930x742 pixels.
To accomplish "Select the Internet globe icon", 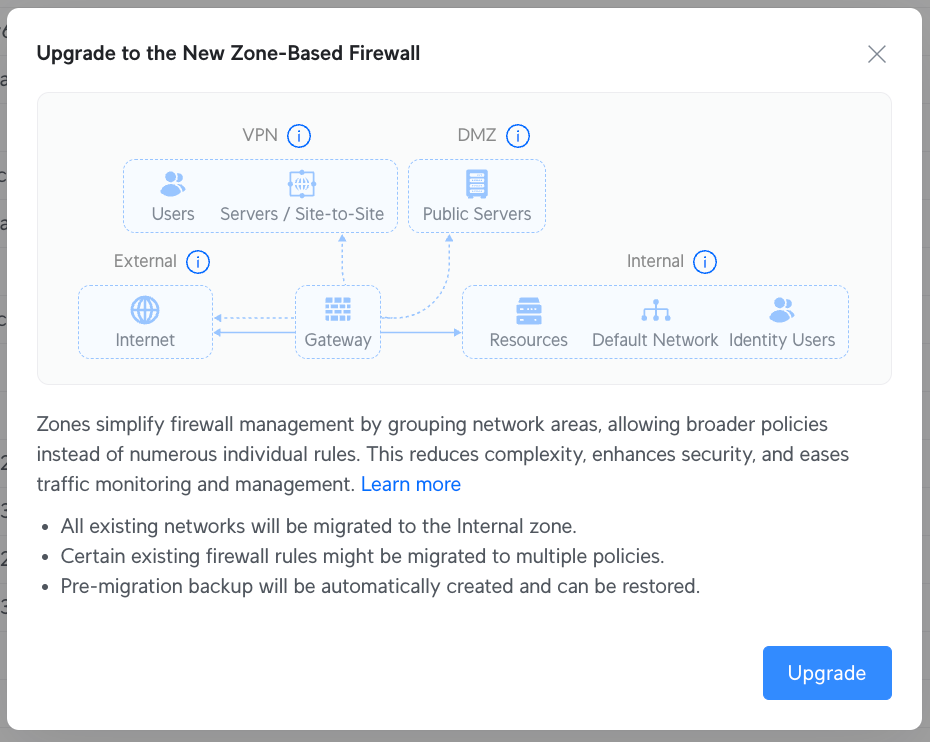I will click(145, 310).
